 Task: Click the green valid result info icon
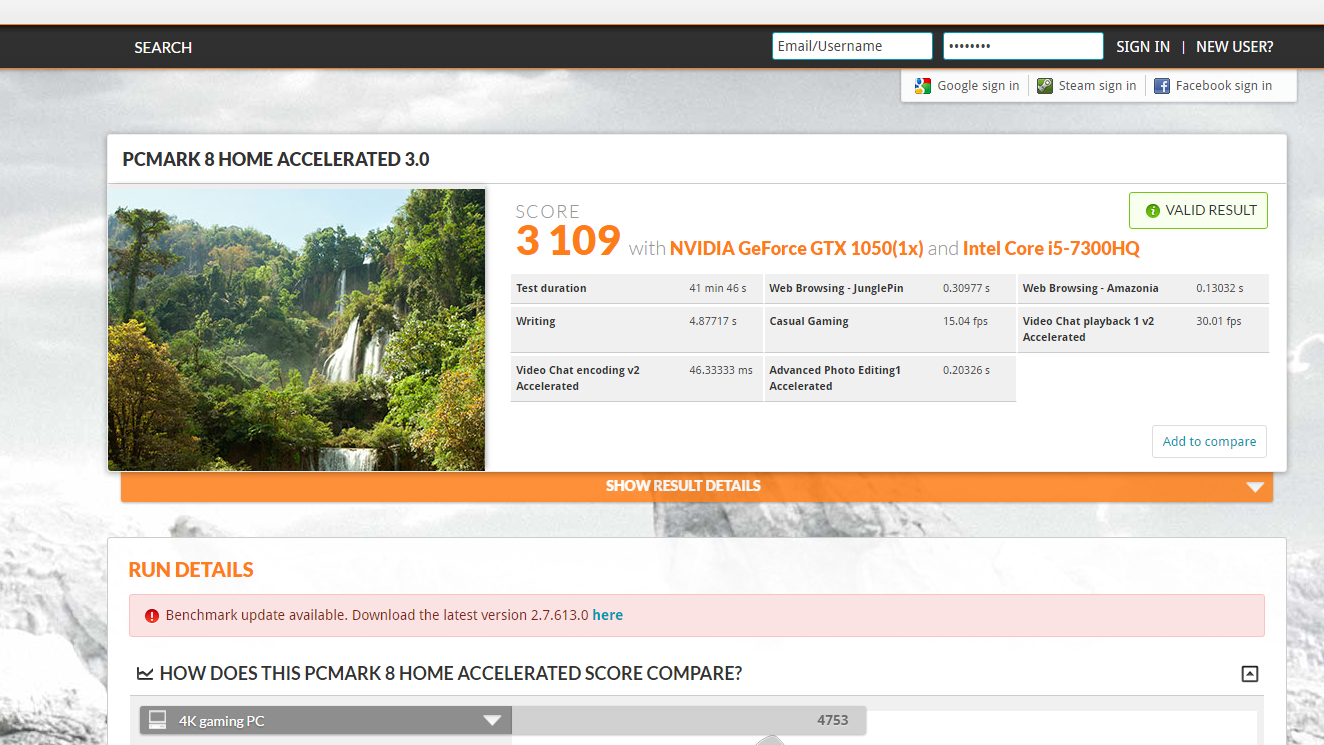click(x=1152, y=211)
